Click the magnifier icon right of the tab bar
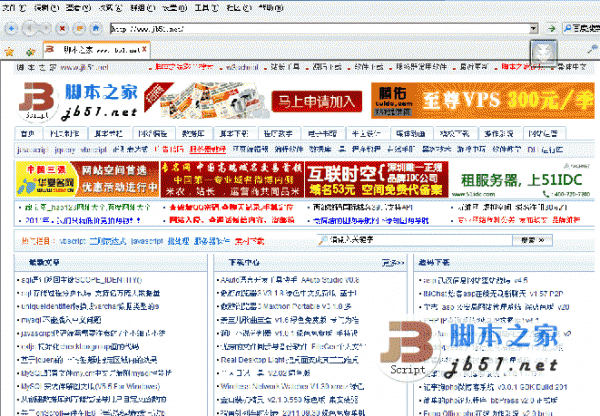Viewport: 600px width, 416px height. [592, 49]
